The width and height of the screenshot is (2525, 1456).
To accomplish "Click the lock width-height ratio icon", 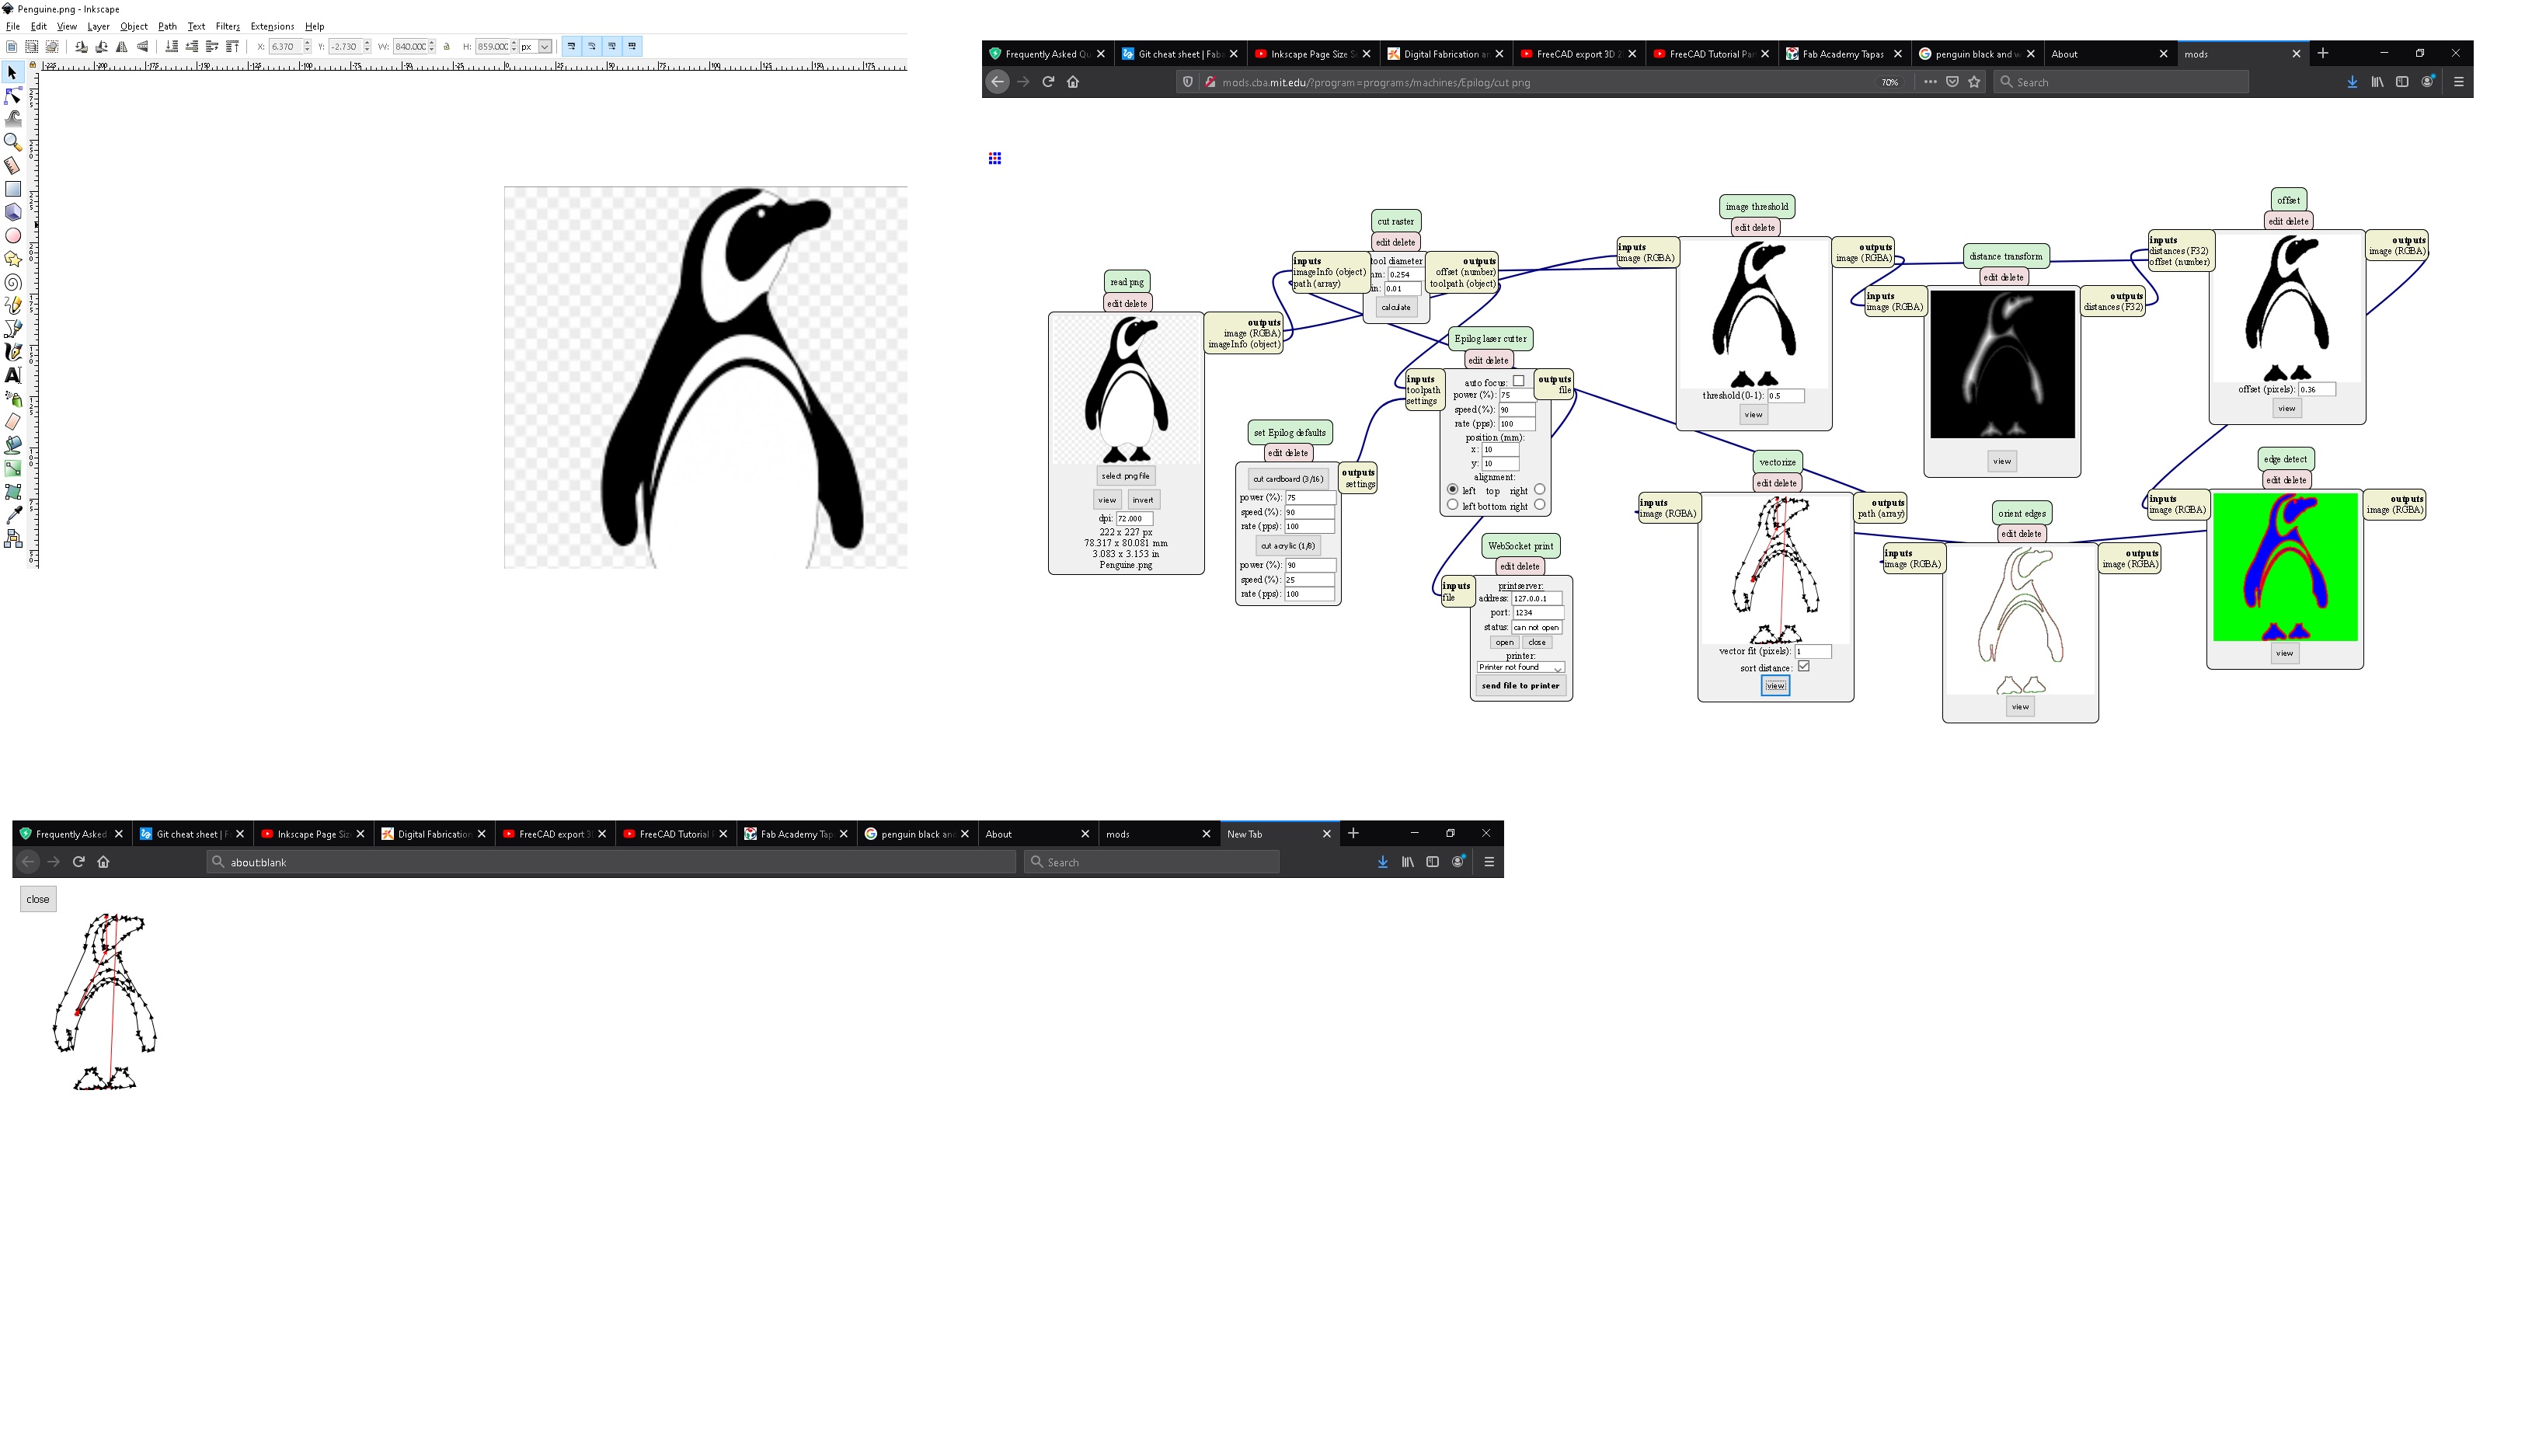I will 447,47.
